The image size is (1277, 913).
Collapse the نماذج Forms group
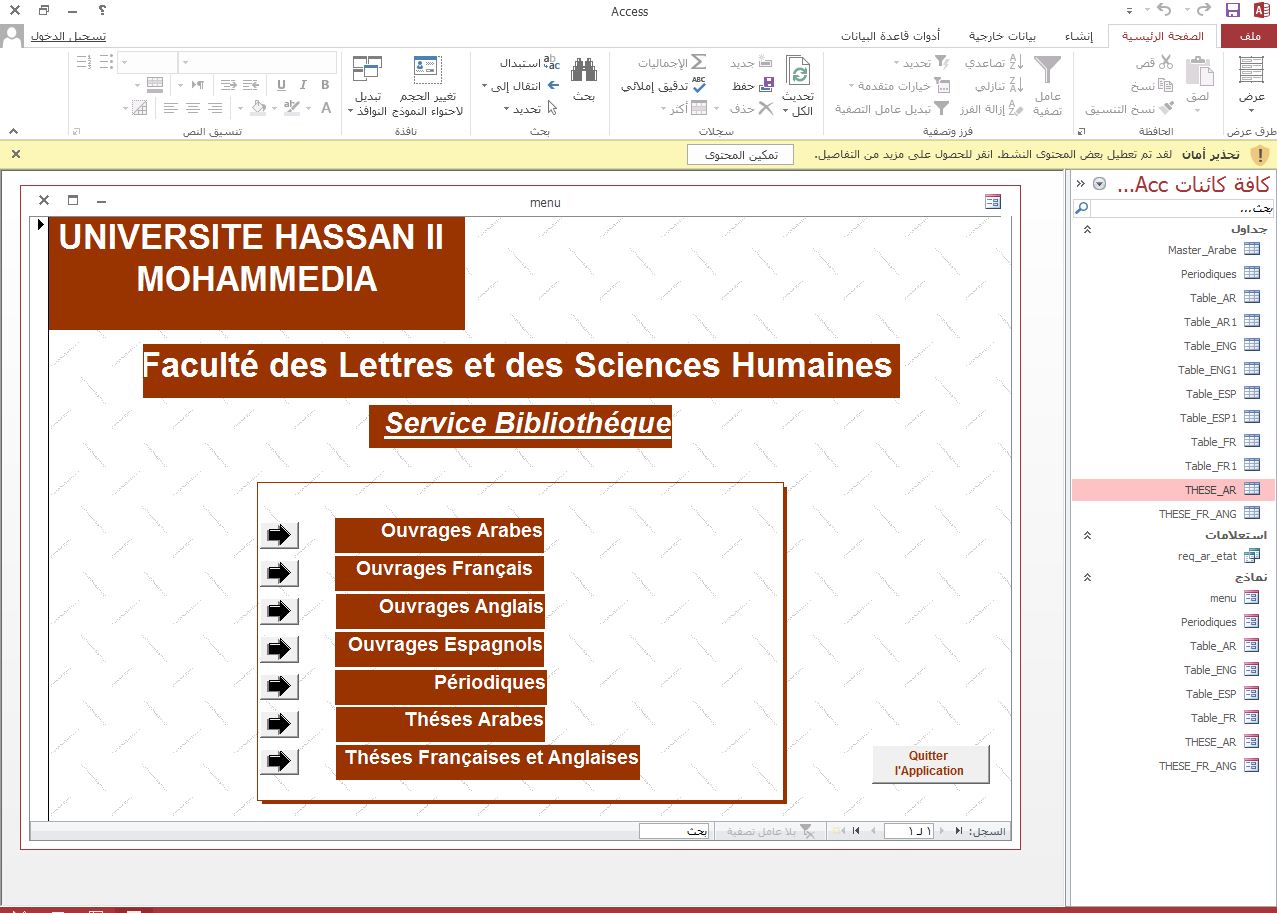[x=1088, y=578]
